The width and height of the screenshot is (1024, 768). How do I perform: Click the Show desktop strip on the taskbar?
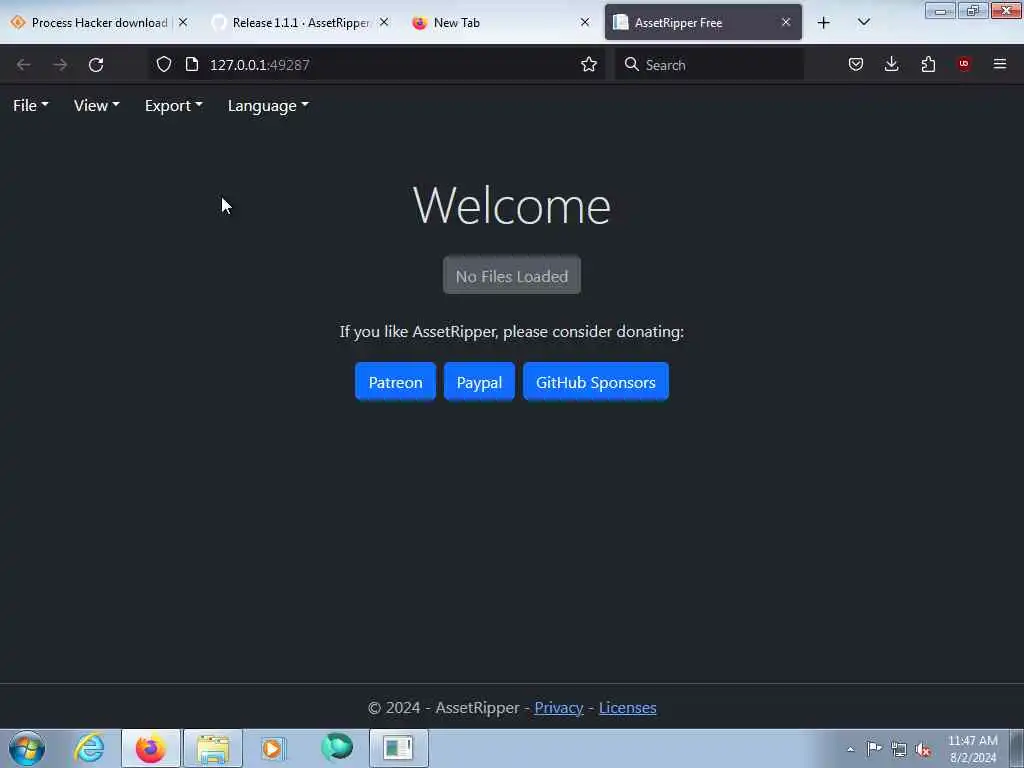click(1017, 748)
